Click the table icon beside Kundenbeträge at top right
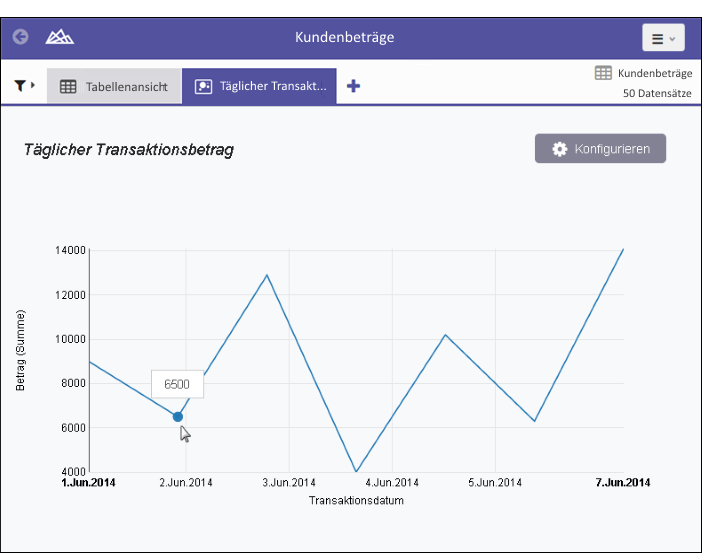 point(603,73)
